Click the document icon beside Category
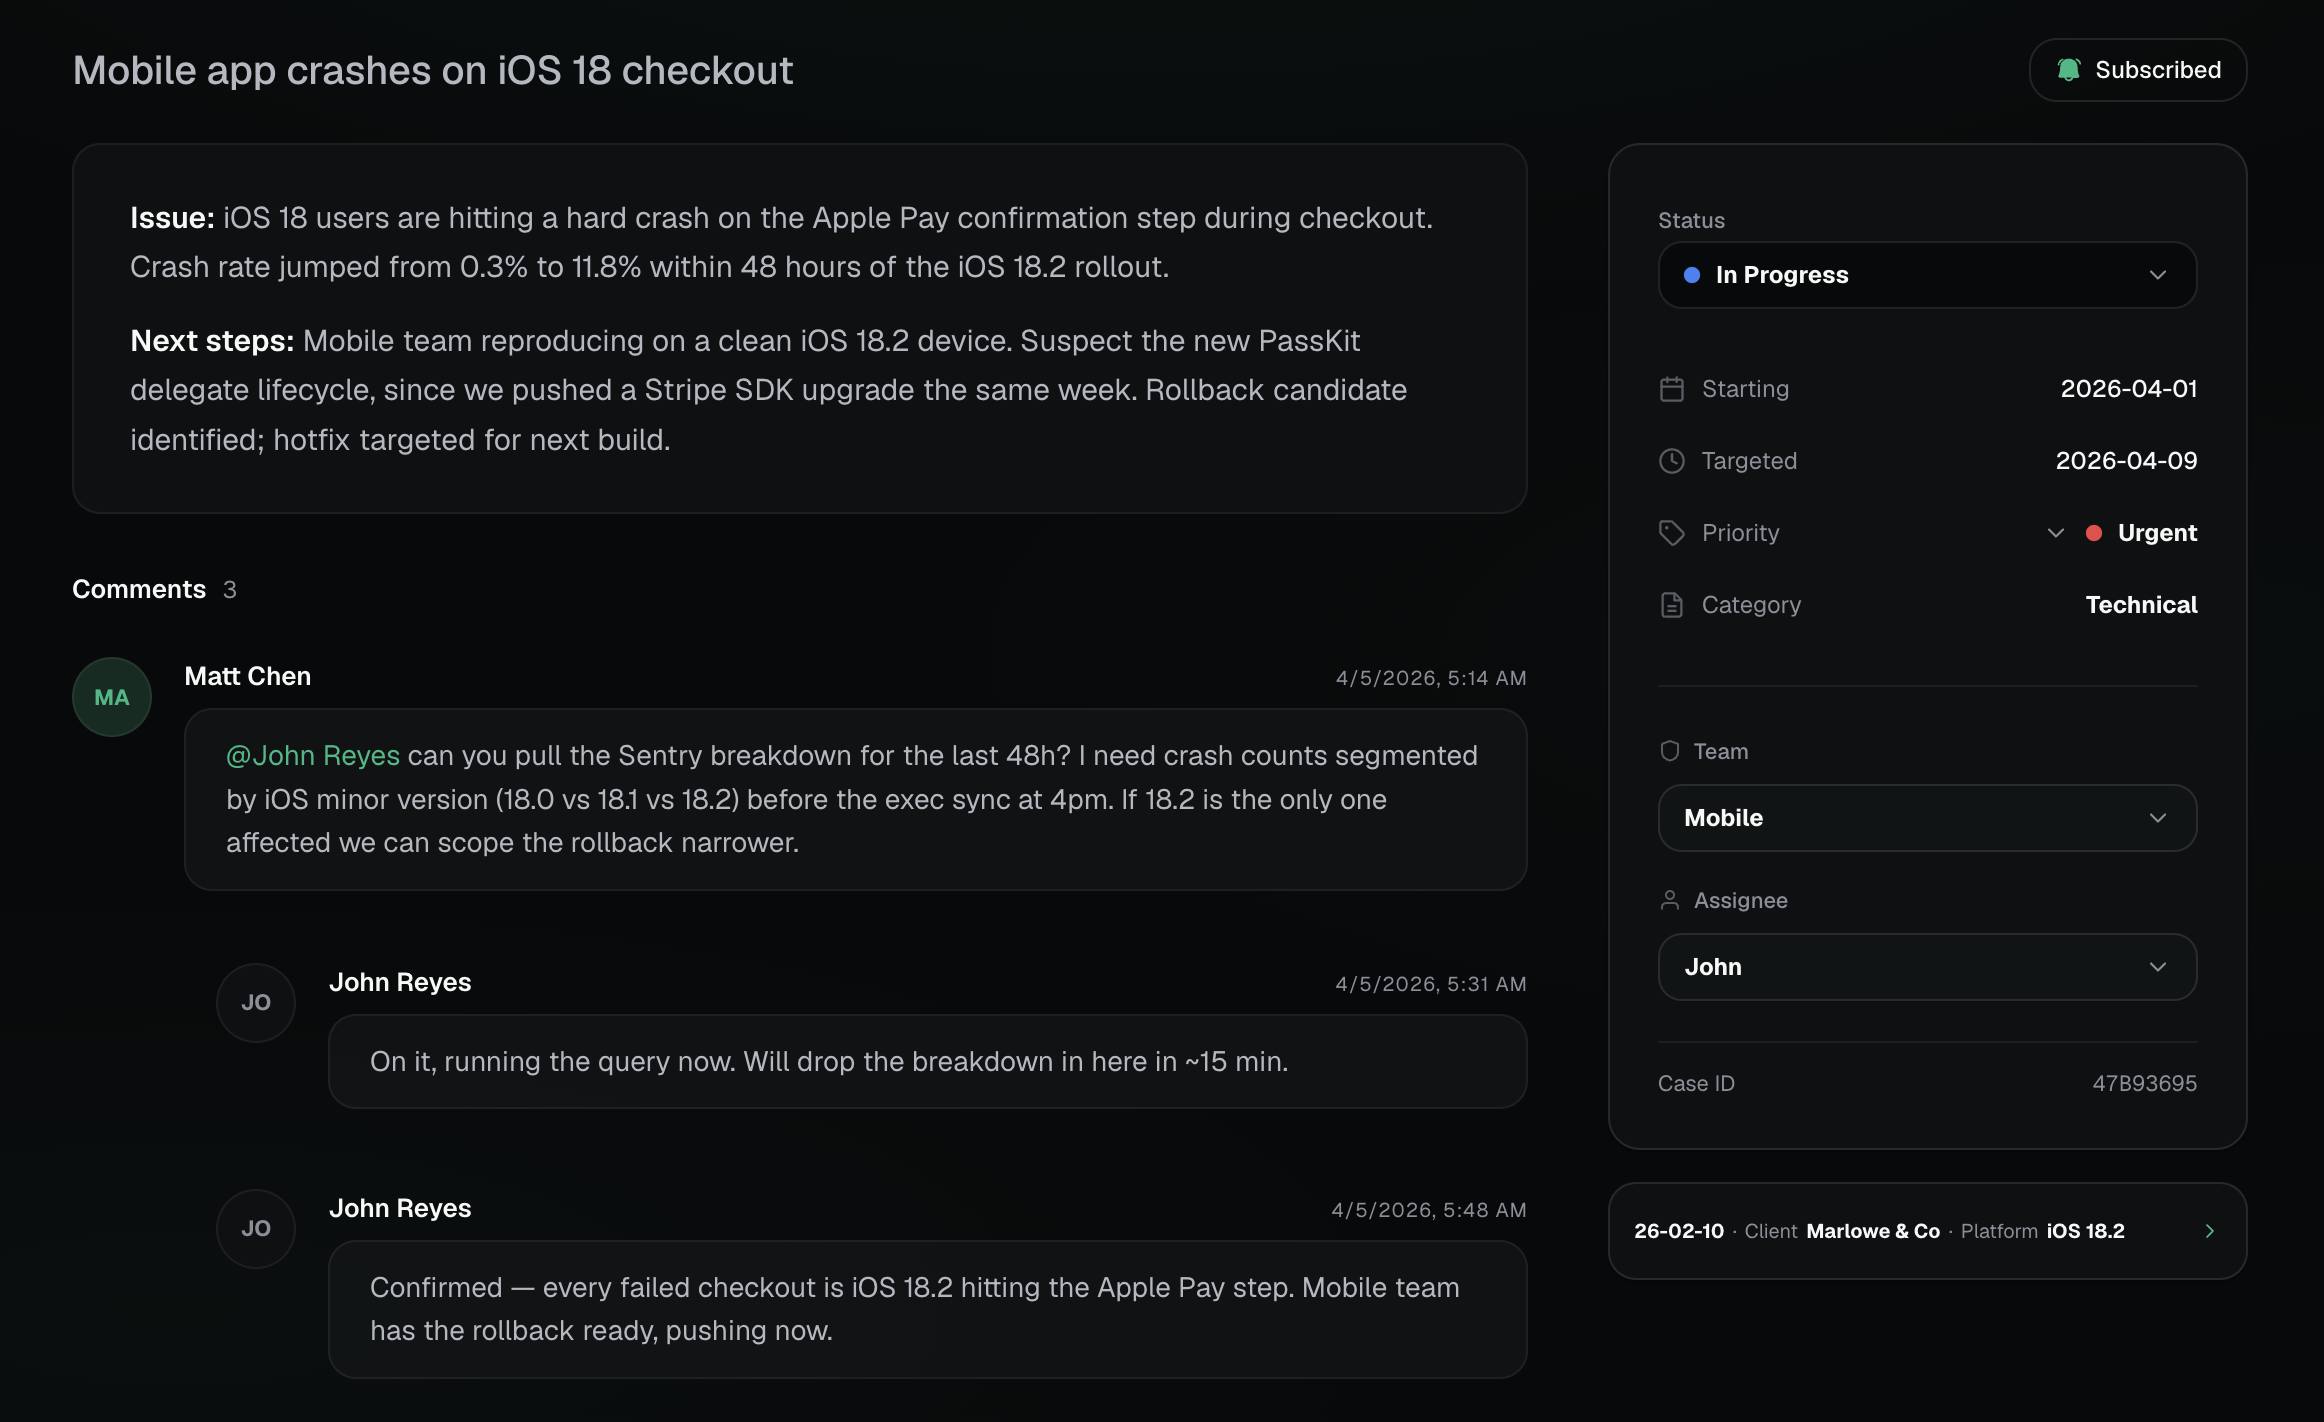The width and height of the screenshot is (2324, 1422). pos(1671,605)
